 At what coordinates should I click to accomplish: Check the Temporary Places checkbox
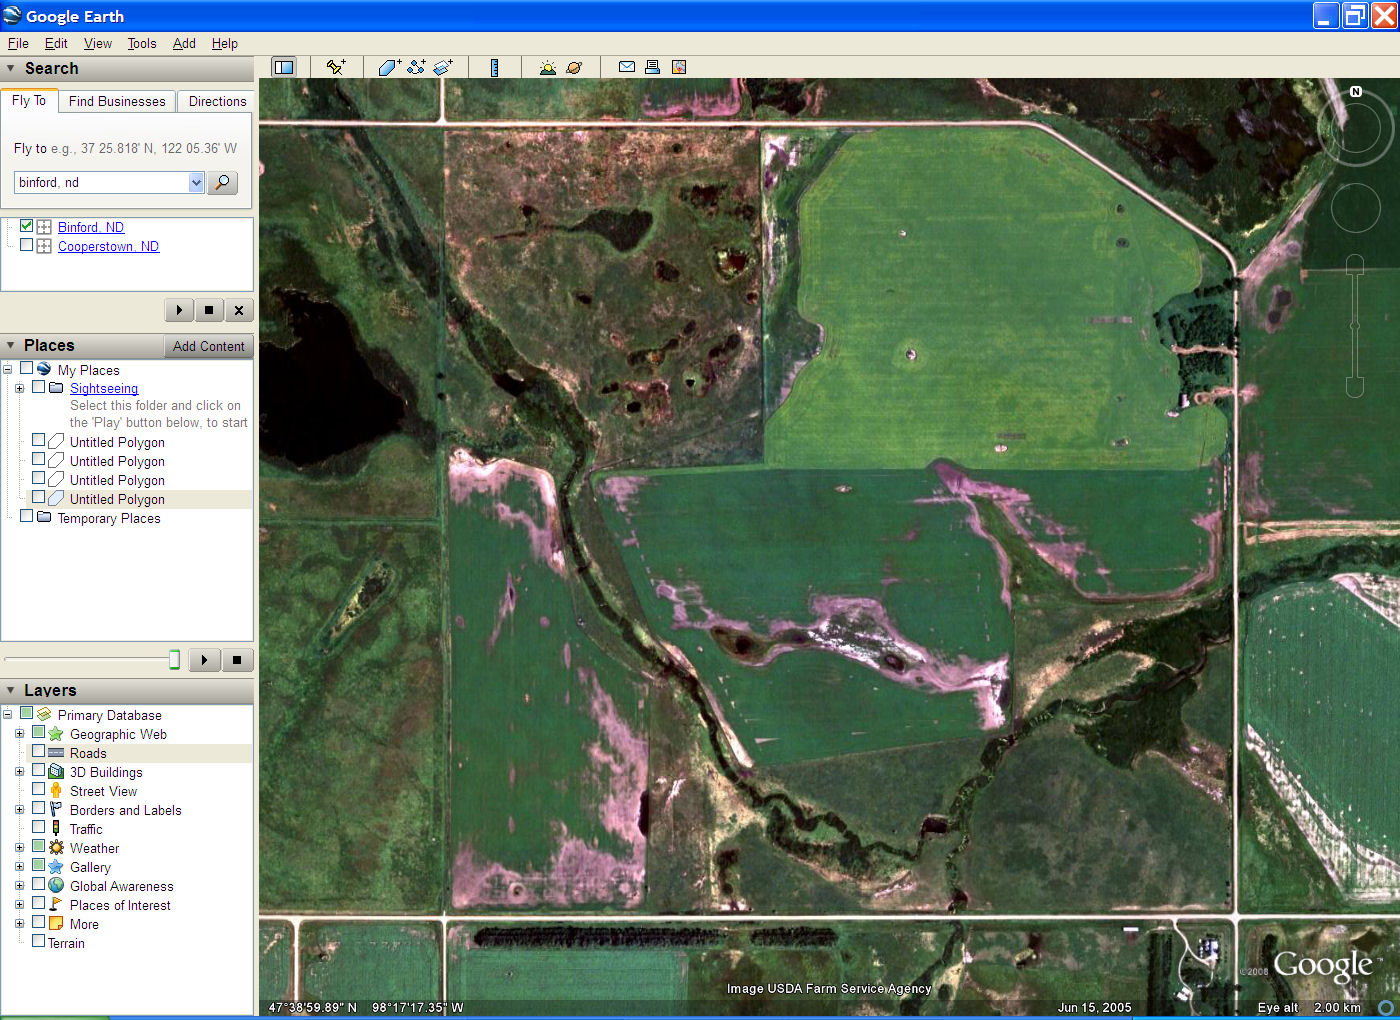pyautogui.click(x=26, y=516)
